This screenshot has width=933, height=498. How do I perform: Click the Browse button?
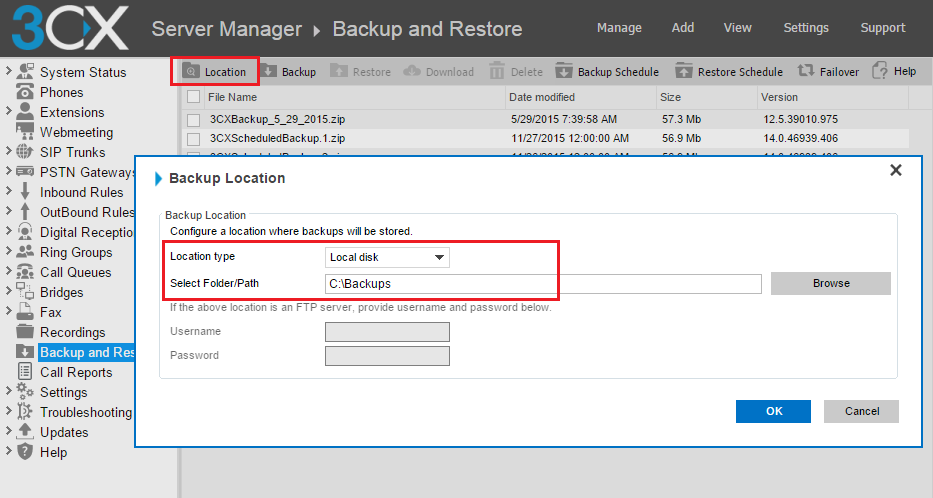pyautogui.click(x=831, y=283)
